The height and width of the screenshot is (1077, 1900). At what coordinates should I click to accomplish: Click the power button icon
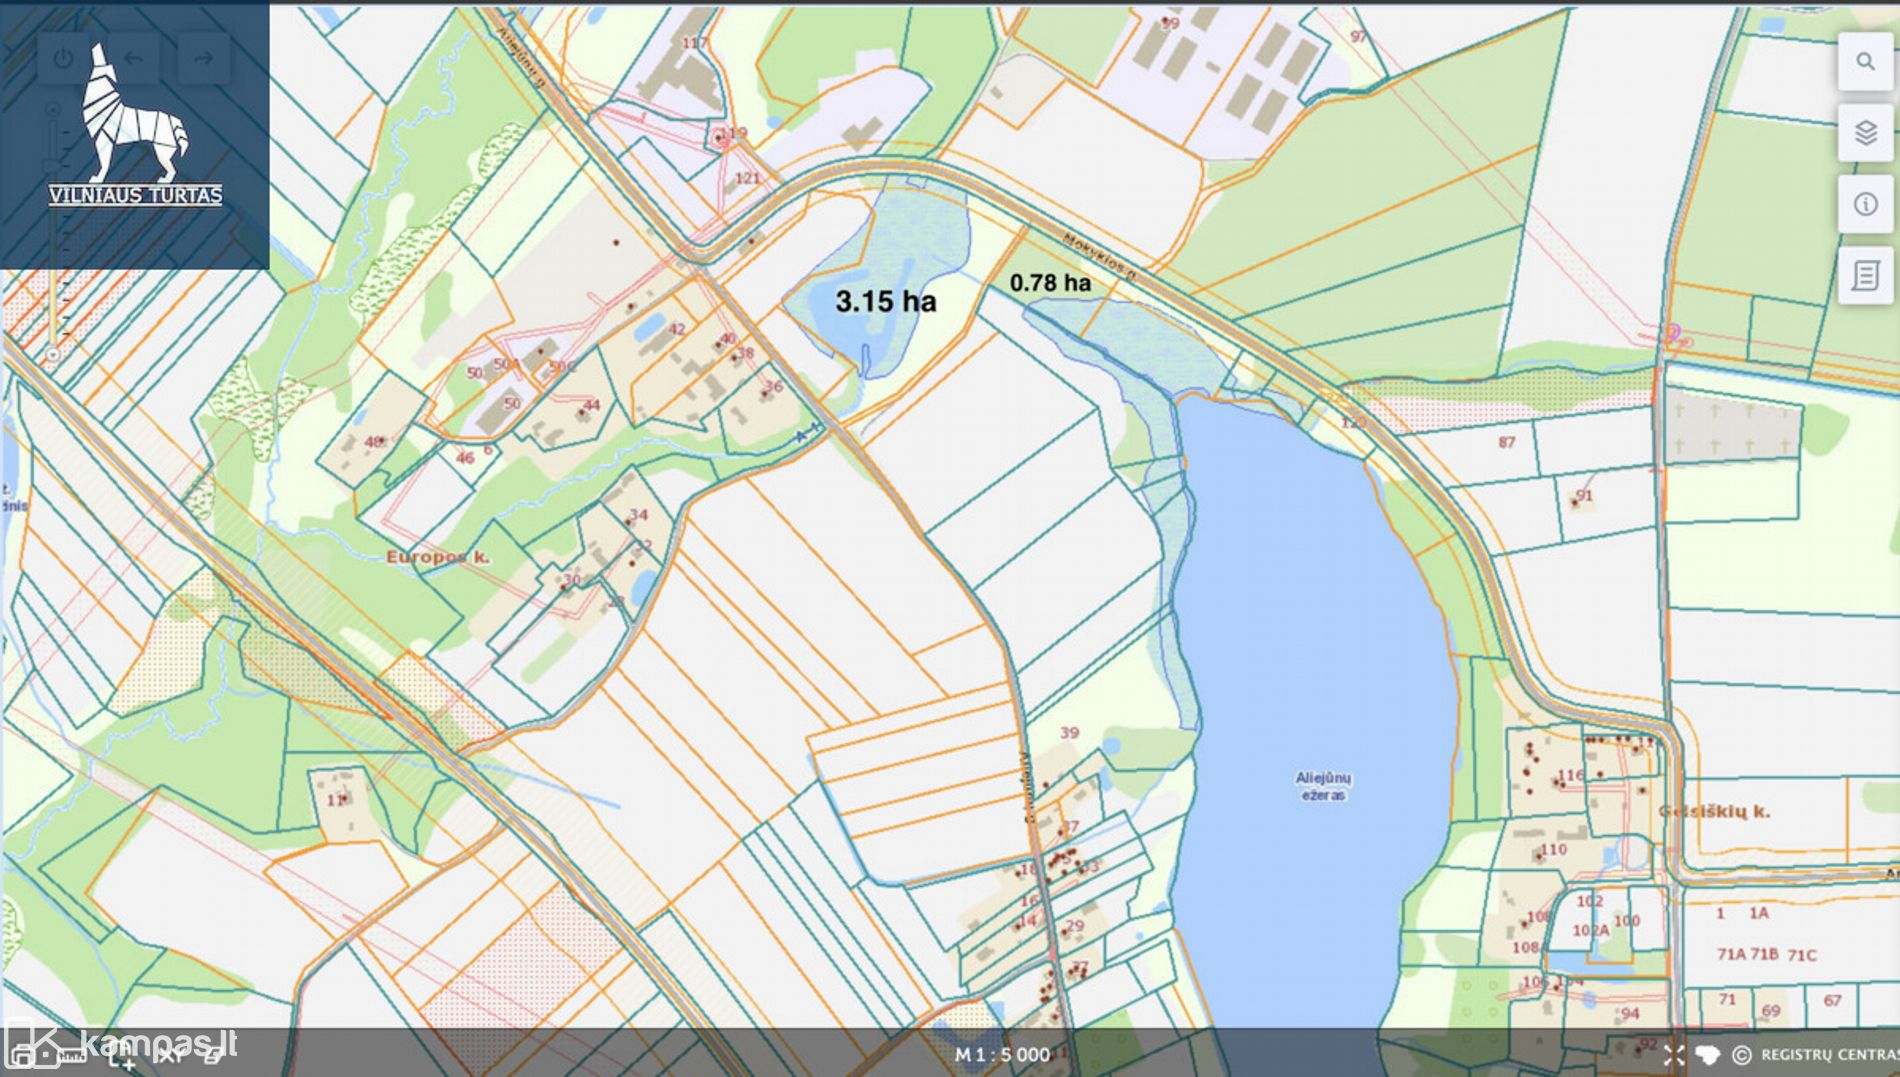[63, 58]
